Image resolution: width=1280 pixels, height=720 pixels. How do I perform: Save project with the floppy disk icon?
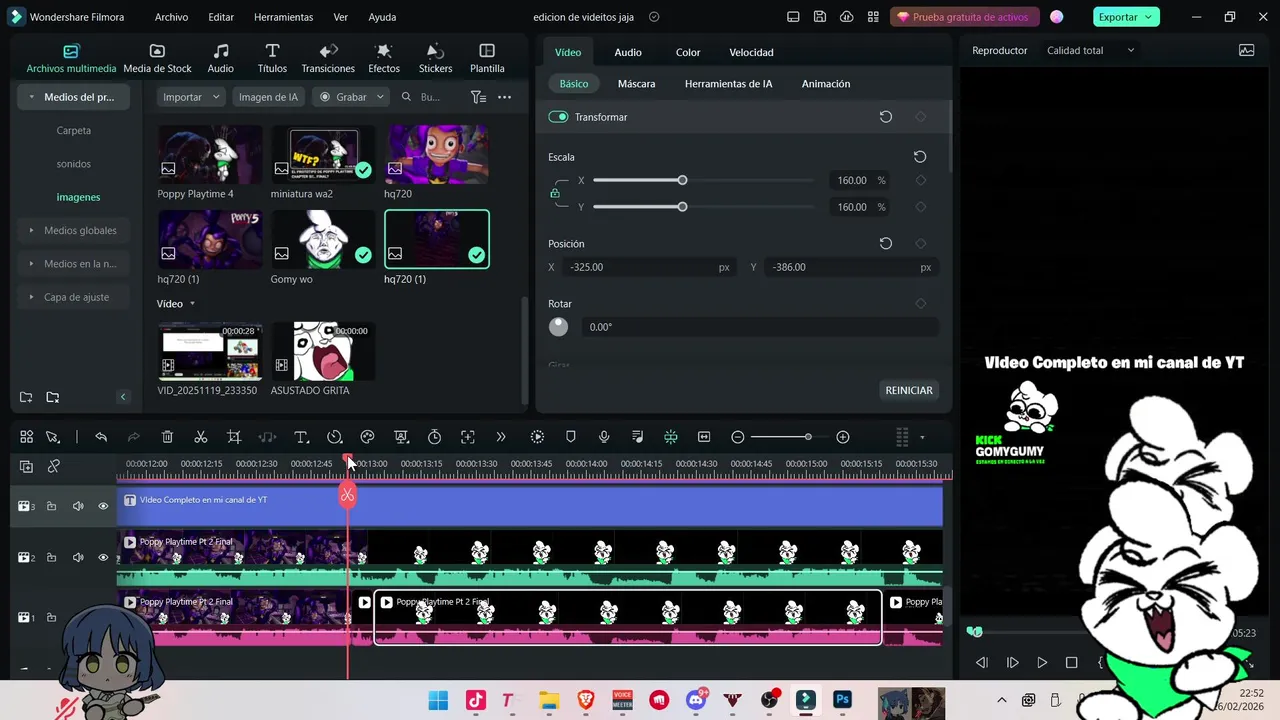pos(820,17)
